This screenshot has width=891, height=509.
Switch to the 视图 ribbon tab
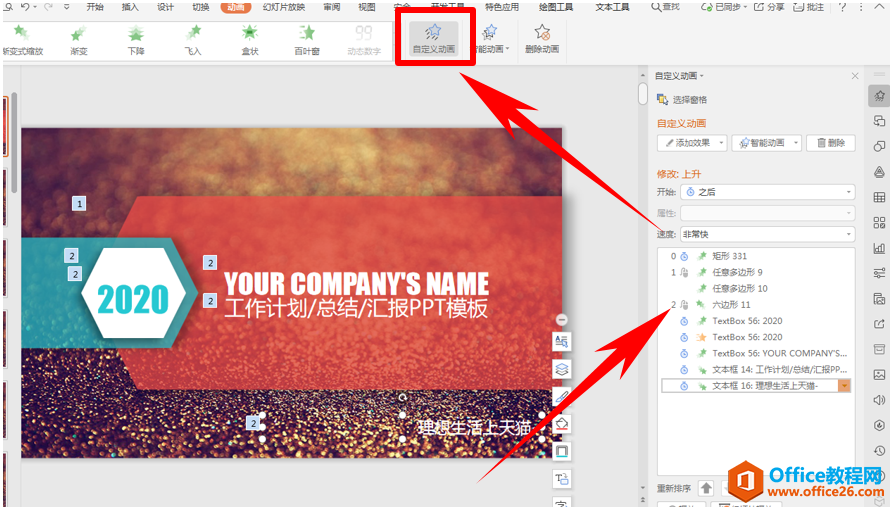[x=367, y=7]
